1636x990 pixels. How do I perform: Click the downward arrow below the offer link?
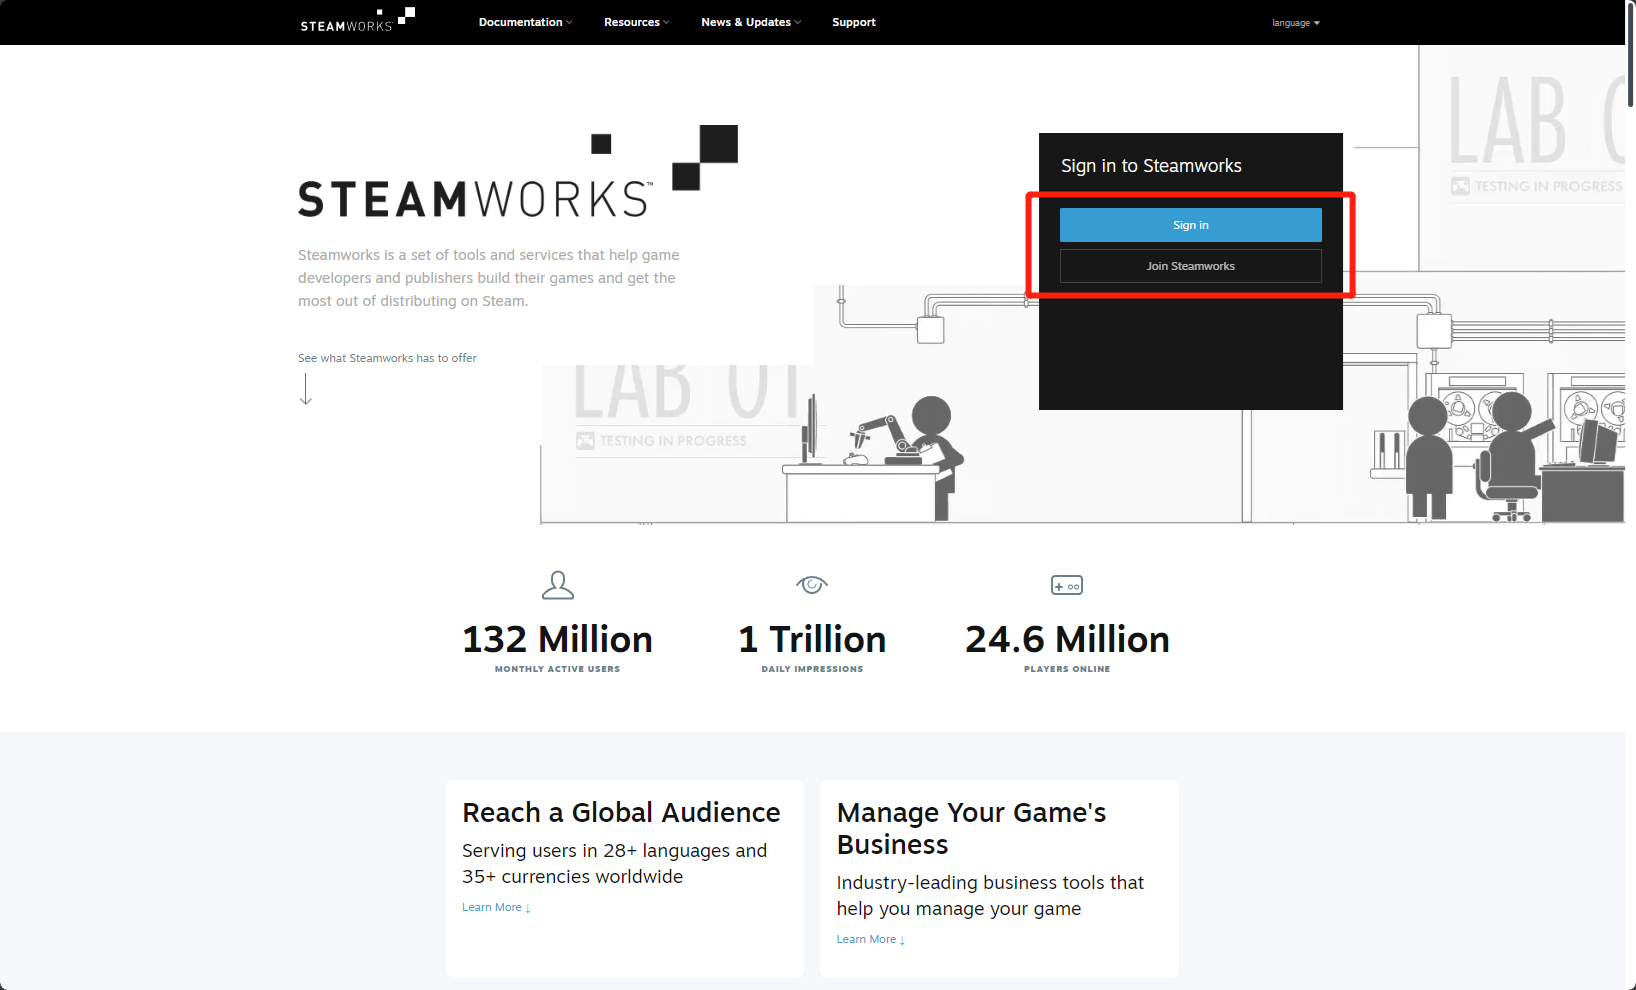305,390
